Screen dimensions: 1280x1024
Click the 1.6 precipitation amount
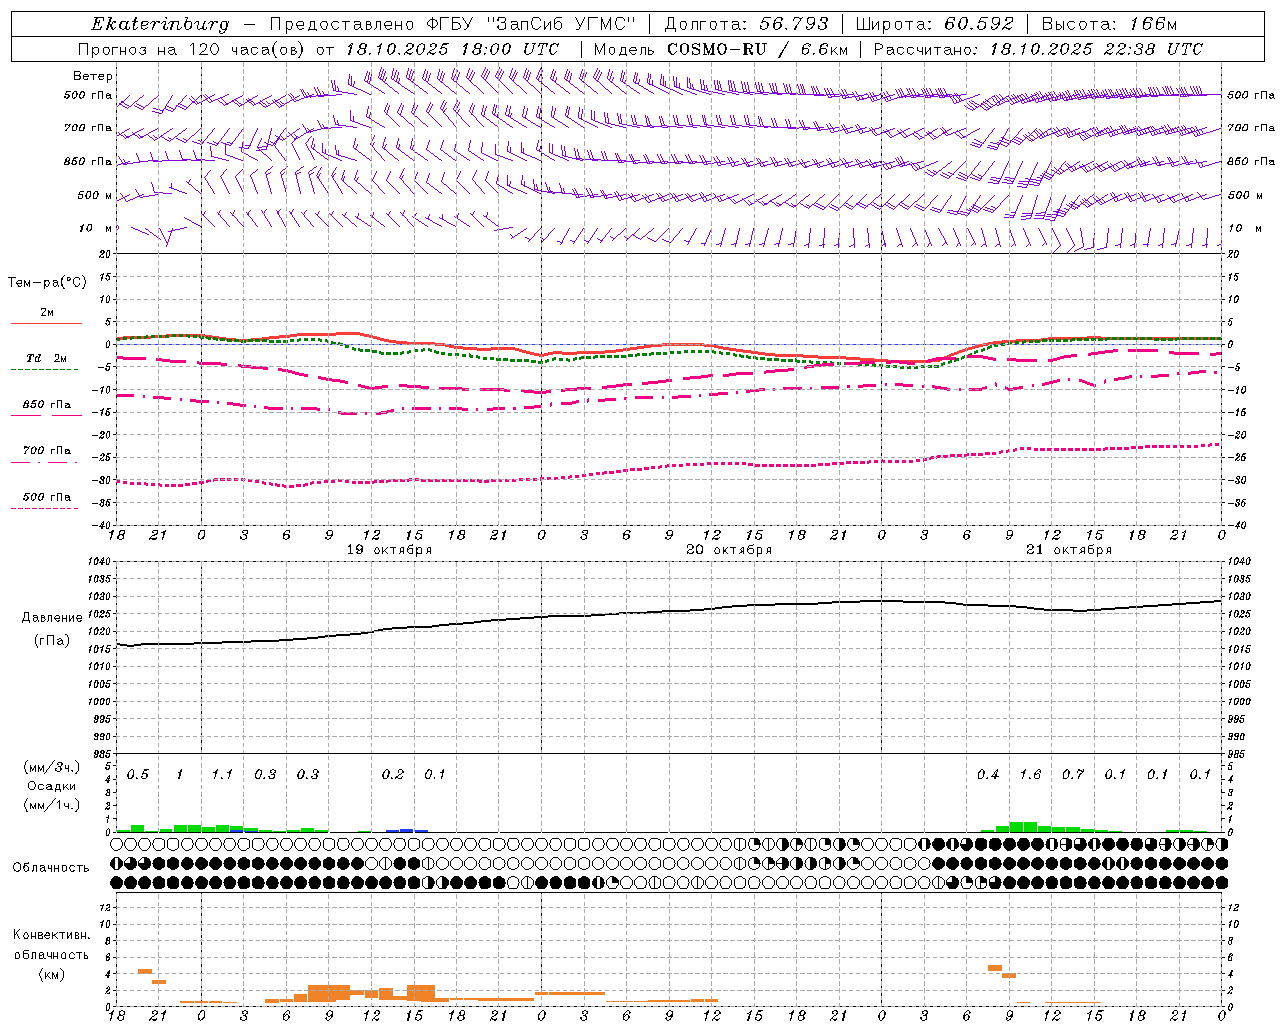pos(1030,775)
